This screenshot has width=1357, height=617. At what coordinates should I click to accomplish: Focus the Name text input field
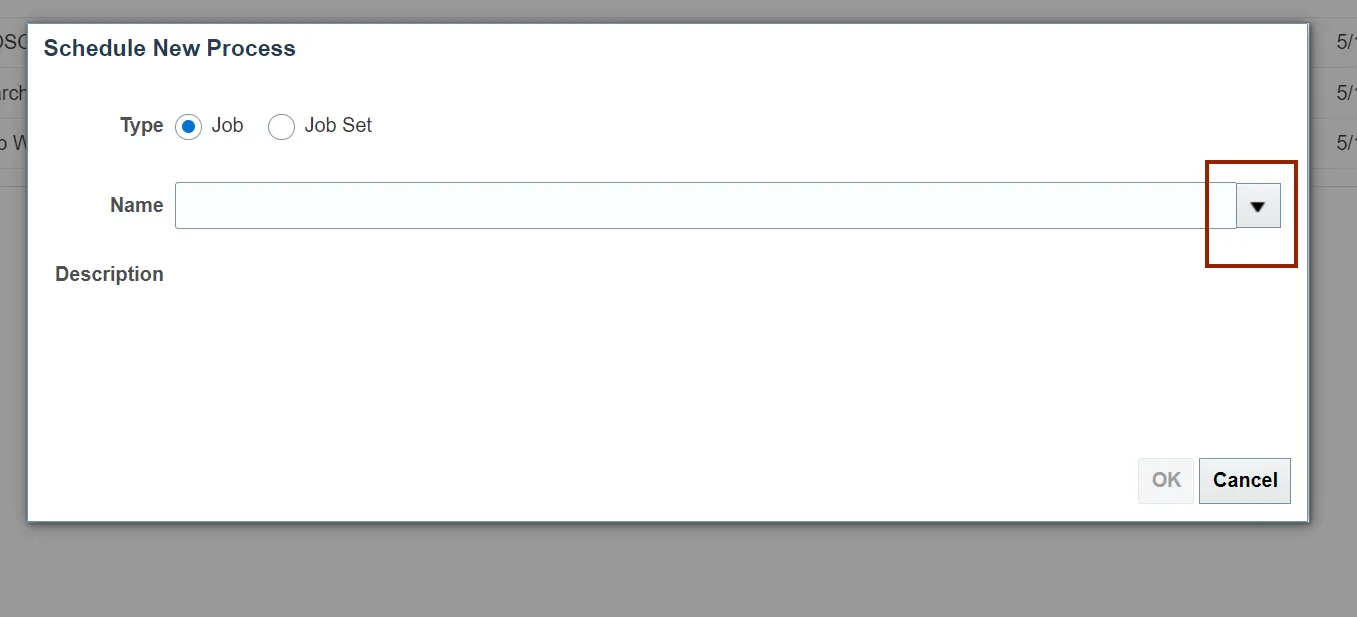[705, 205]
